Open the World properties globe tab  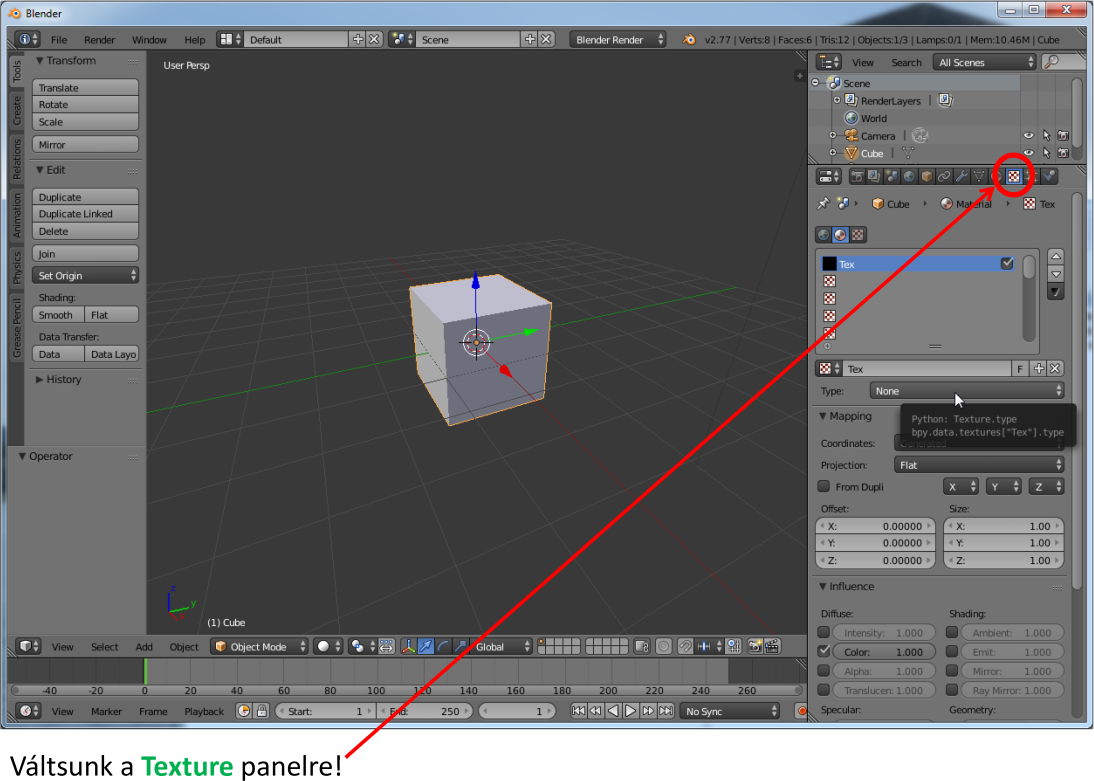point(908,177)
